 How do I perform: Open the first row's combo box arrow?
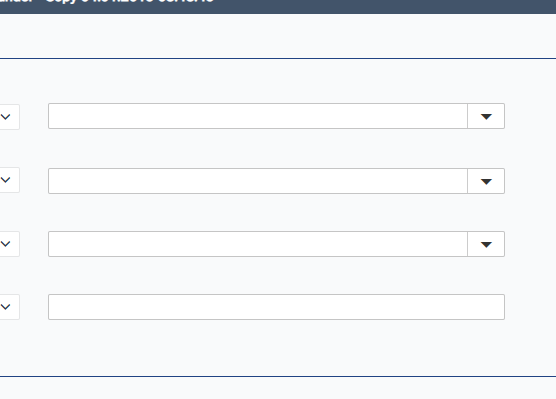(x=486, y=116)
